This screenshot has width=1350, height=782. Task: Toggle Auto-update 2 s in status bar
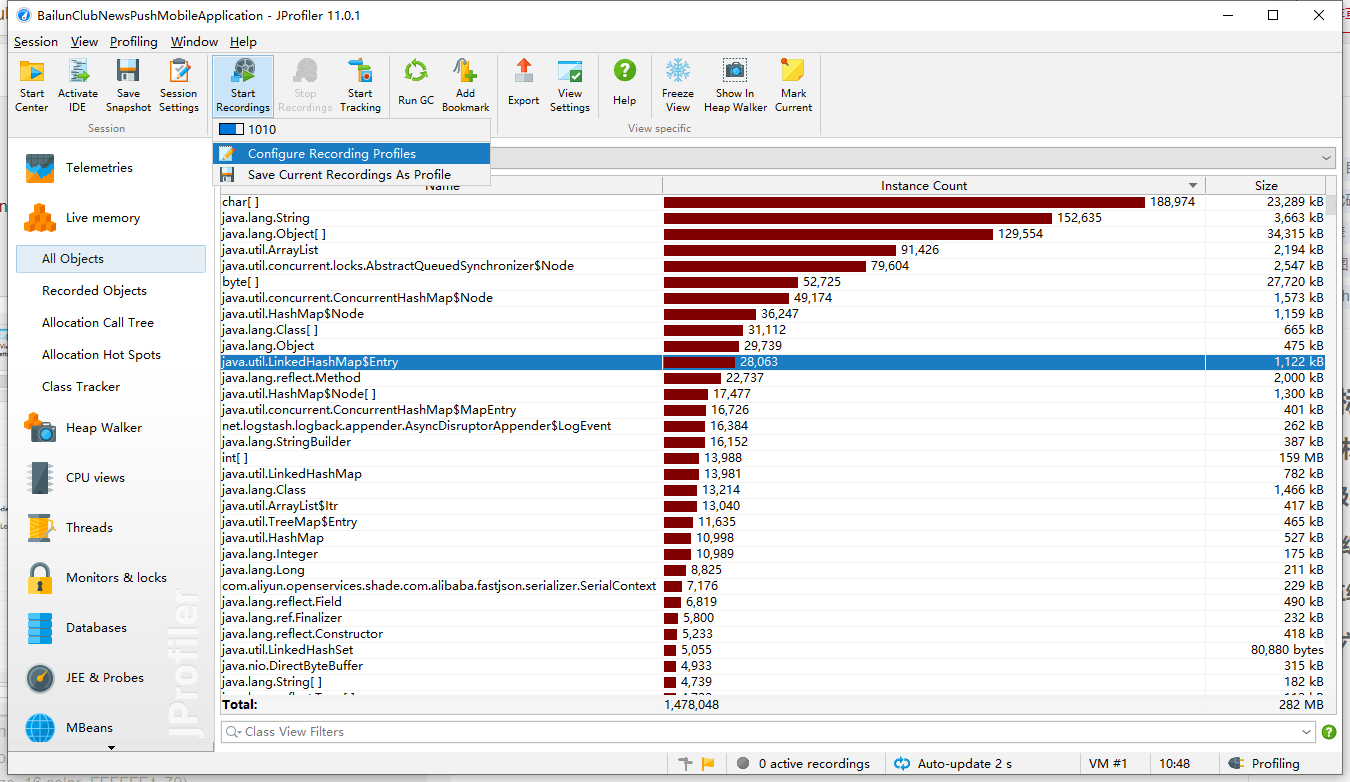point(953,764)
